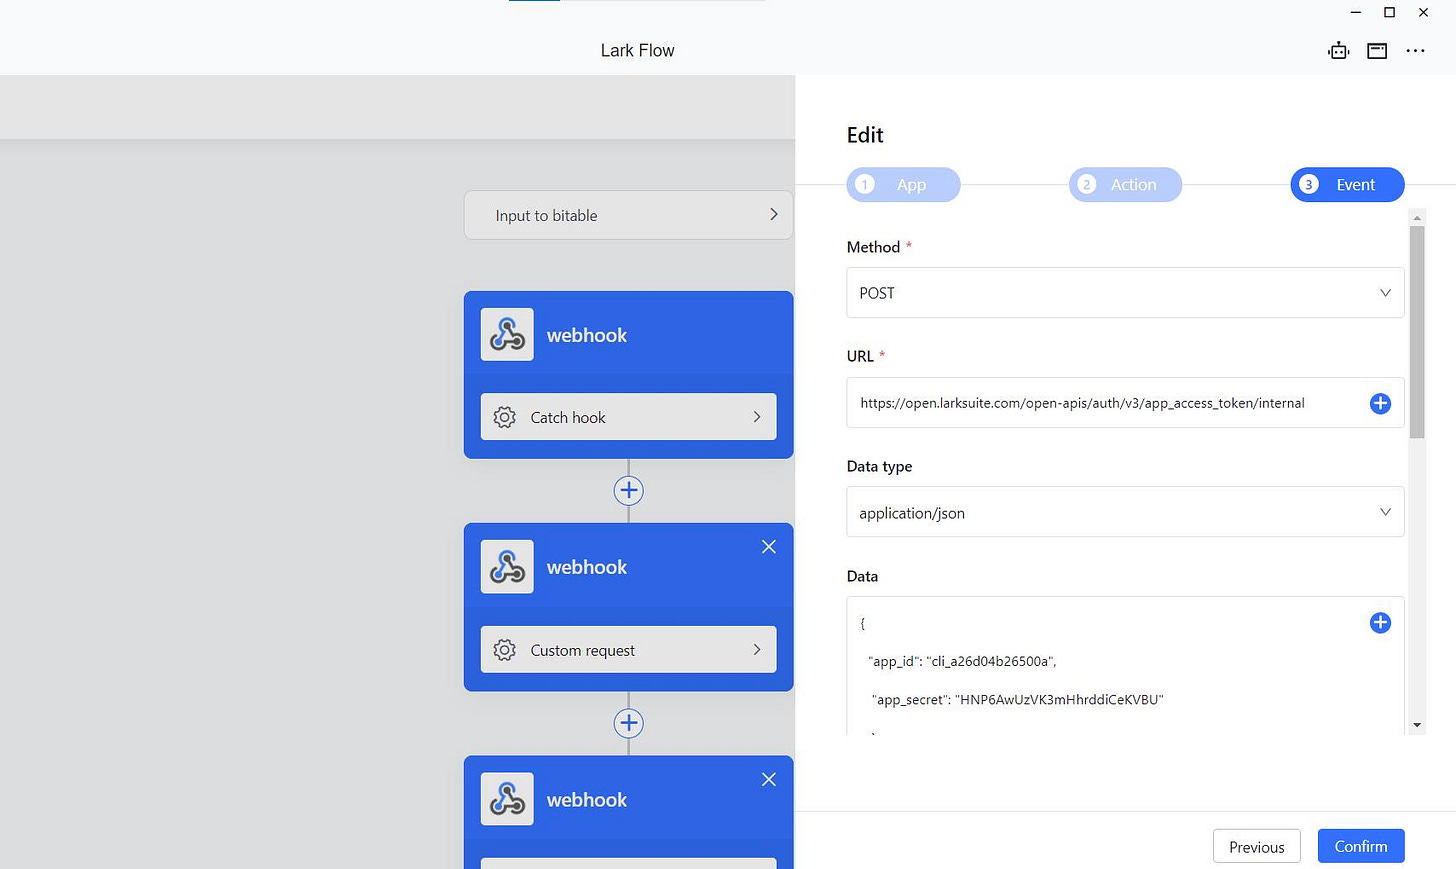The width and height of the screenshot is (1456, 869).
Task: Open the Data type dropdown showing application/json
Action: pyautogui.click(x=1125, y=512)
